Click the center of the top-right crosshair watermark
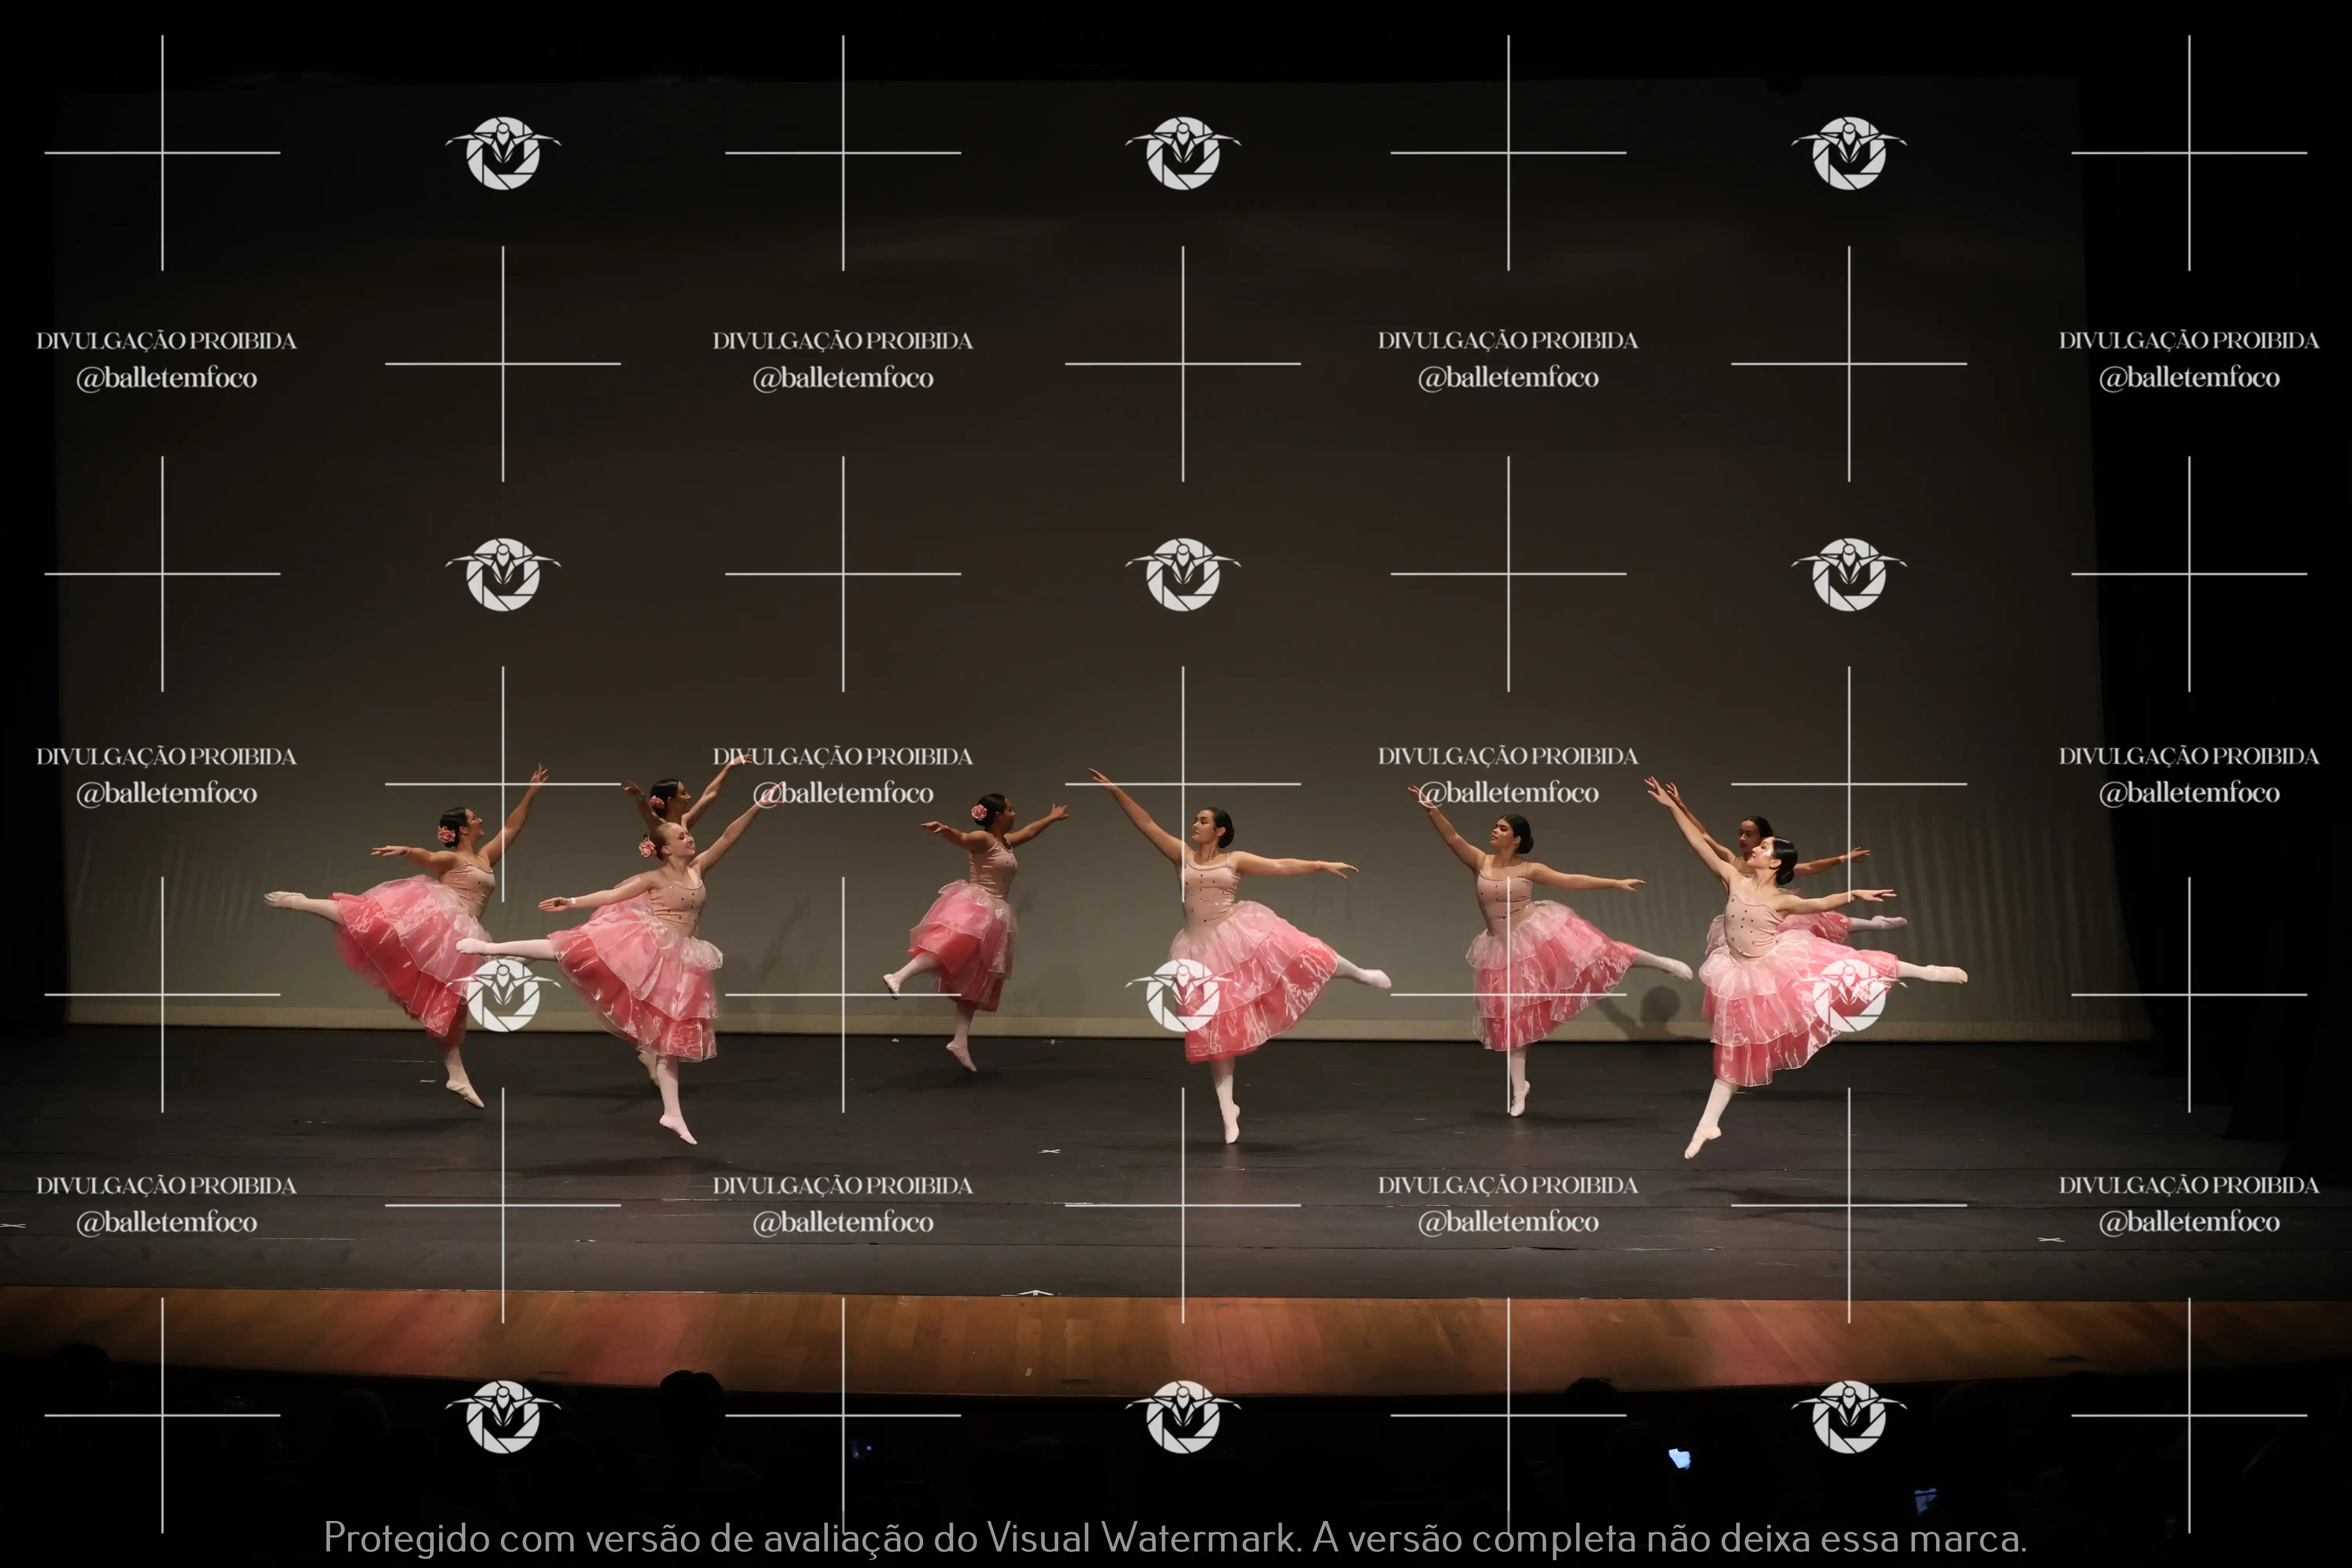2352x1568 pixels. [x=2189, y=153]
